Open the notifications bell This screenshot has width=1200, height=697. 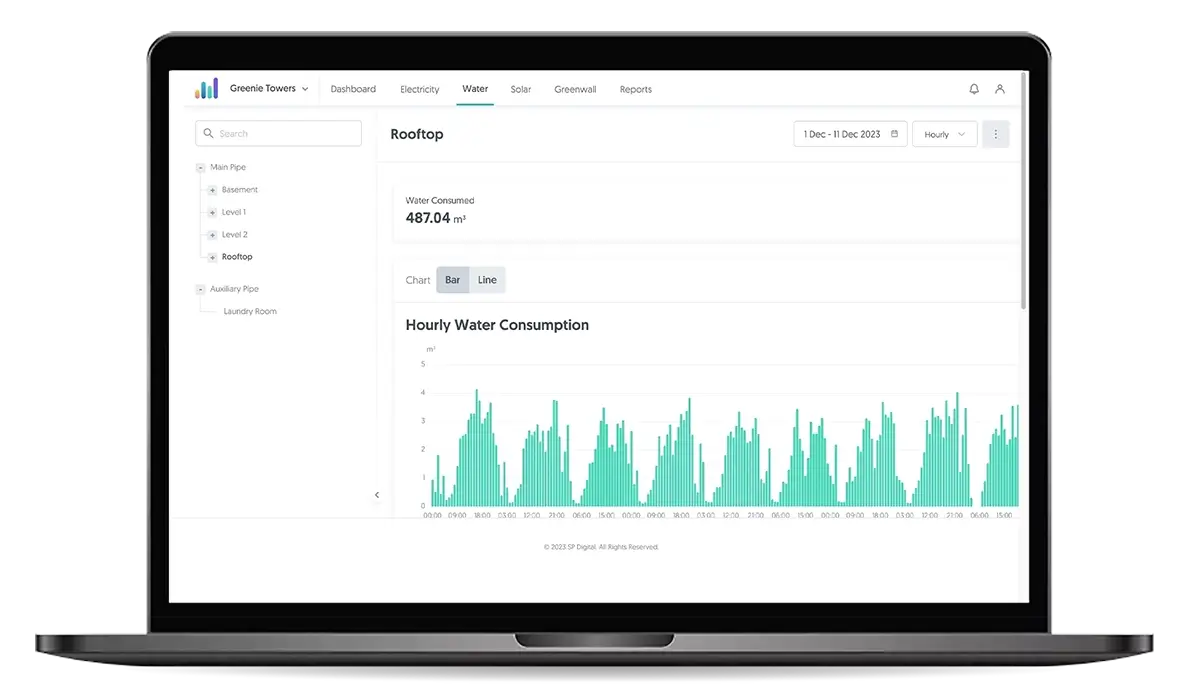(x=973, y=89)
